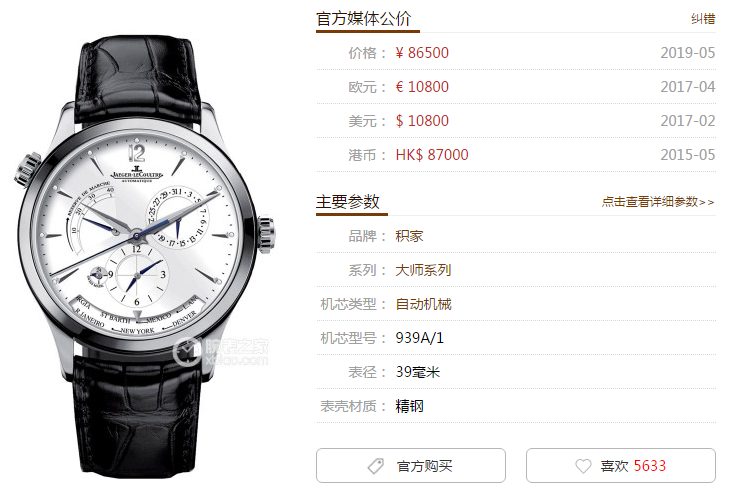
Task: Open the 积家 brand link
Action: pos(409,236)
